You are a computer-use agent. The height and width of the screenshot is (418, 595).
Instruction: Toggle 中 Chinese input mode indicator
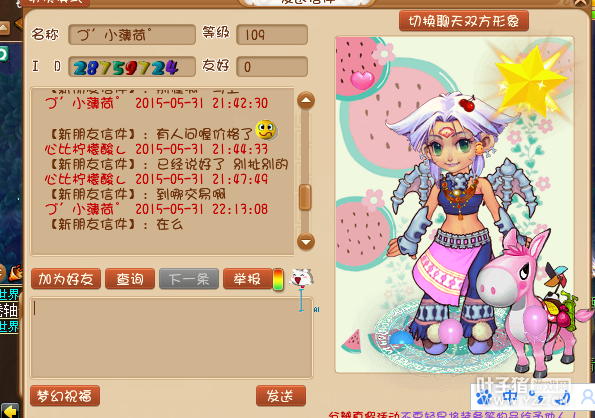coord(509,397)
